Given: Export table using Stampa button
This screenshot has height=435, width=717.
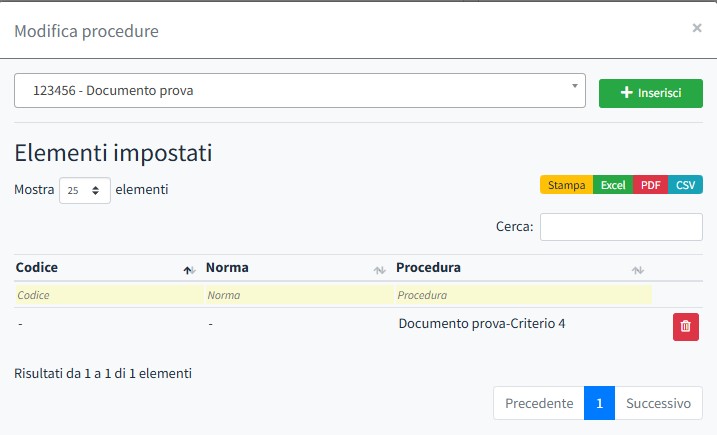Looking at the screenshot, I should click(x=566, y=185).
